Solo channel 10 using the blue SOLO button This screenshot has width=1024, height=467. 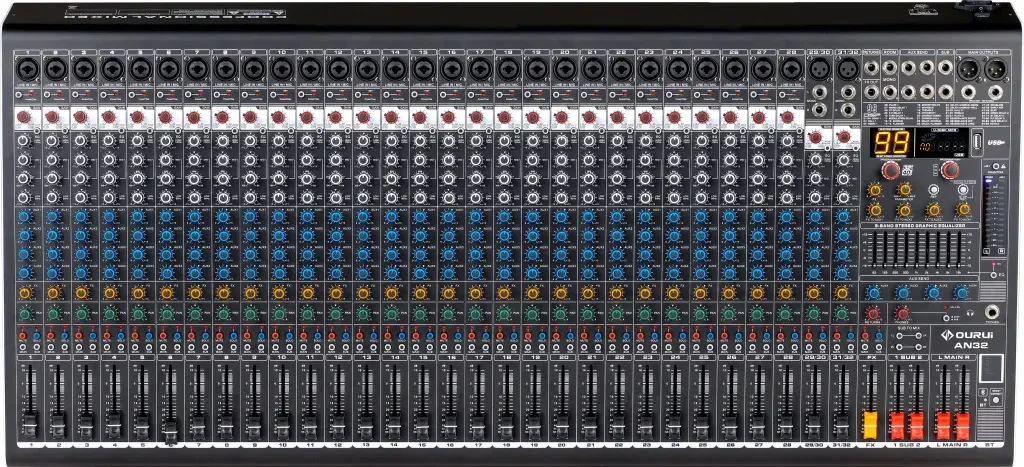(291, 336)
